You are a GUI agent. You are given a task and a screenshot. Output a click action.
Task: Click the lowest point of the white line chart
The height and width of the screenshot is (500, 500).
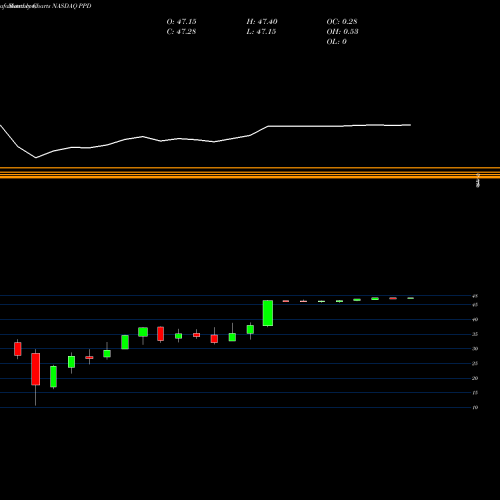(x=36, y=158)
